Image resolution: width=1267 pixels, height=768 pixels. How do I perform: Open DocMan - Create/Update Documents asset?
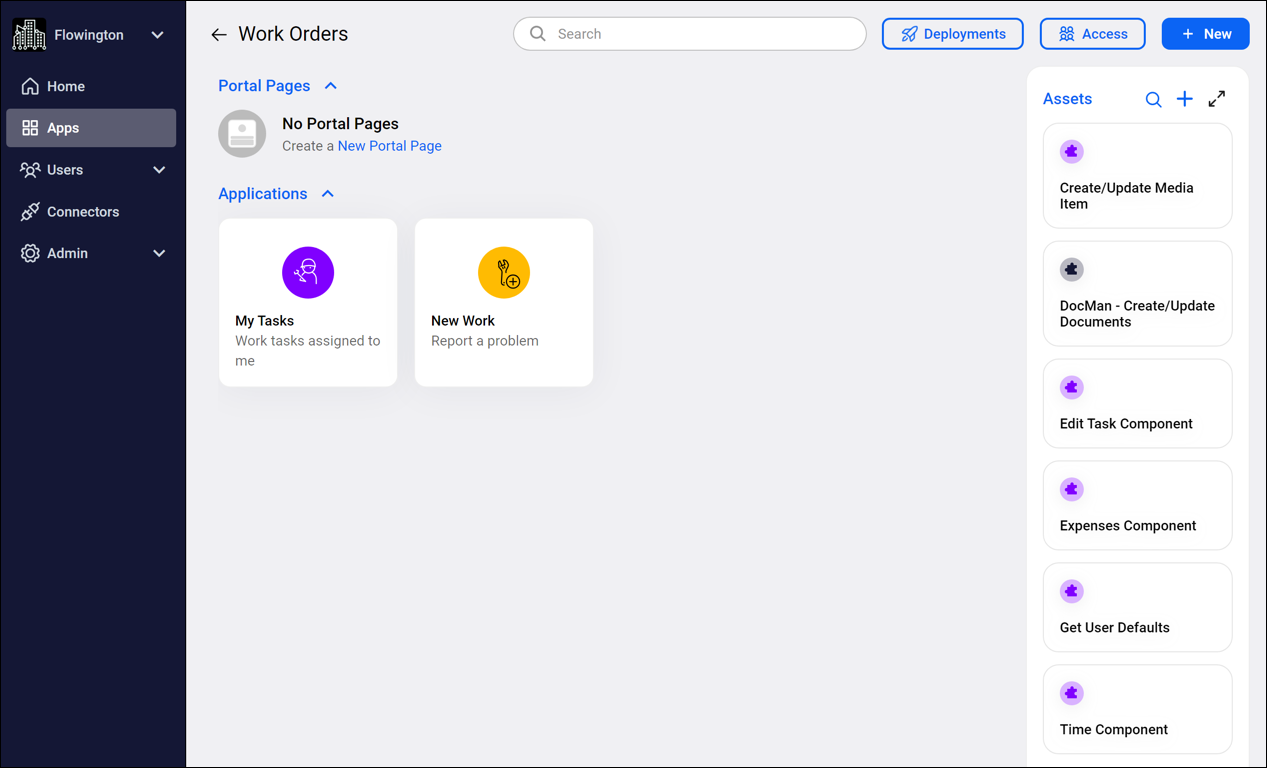[1137, 294]
